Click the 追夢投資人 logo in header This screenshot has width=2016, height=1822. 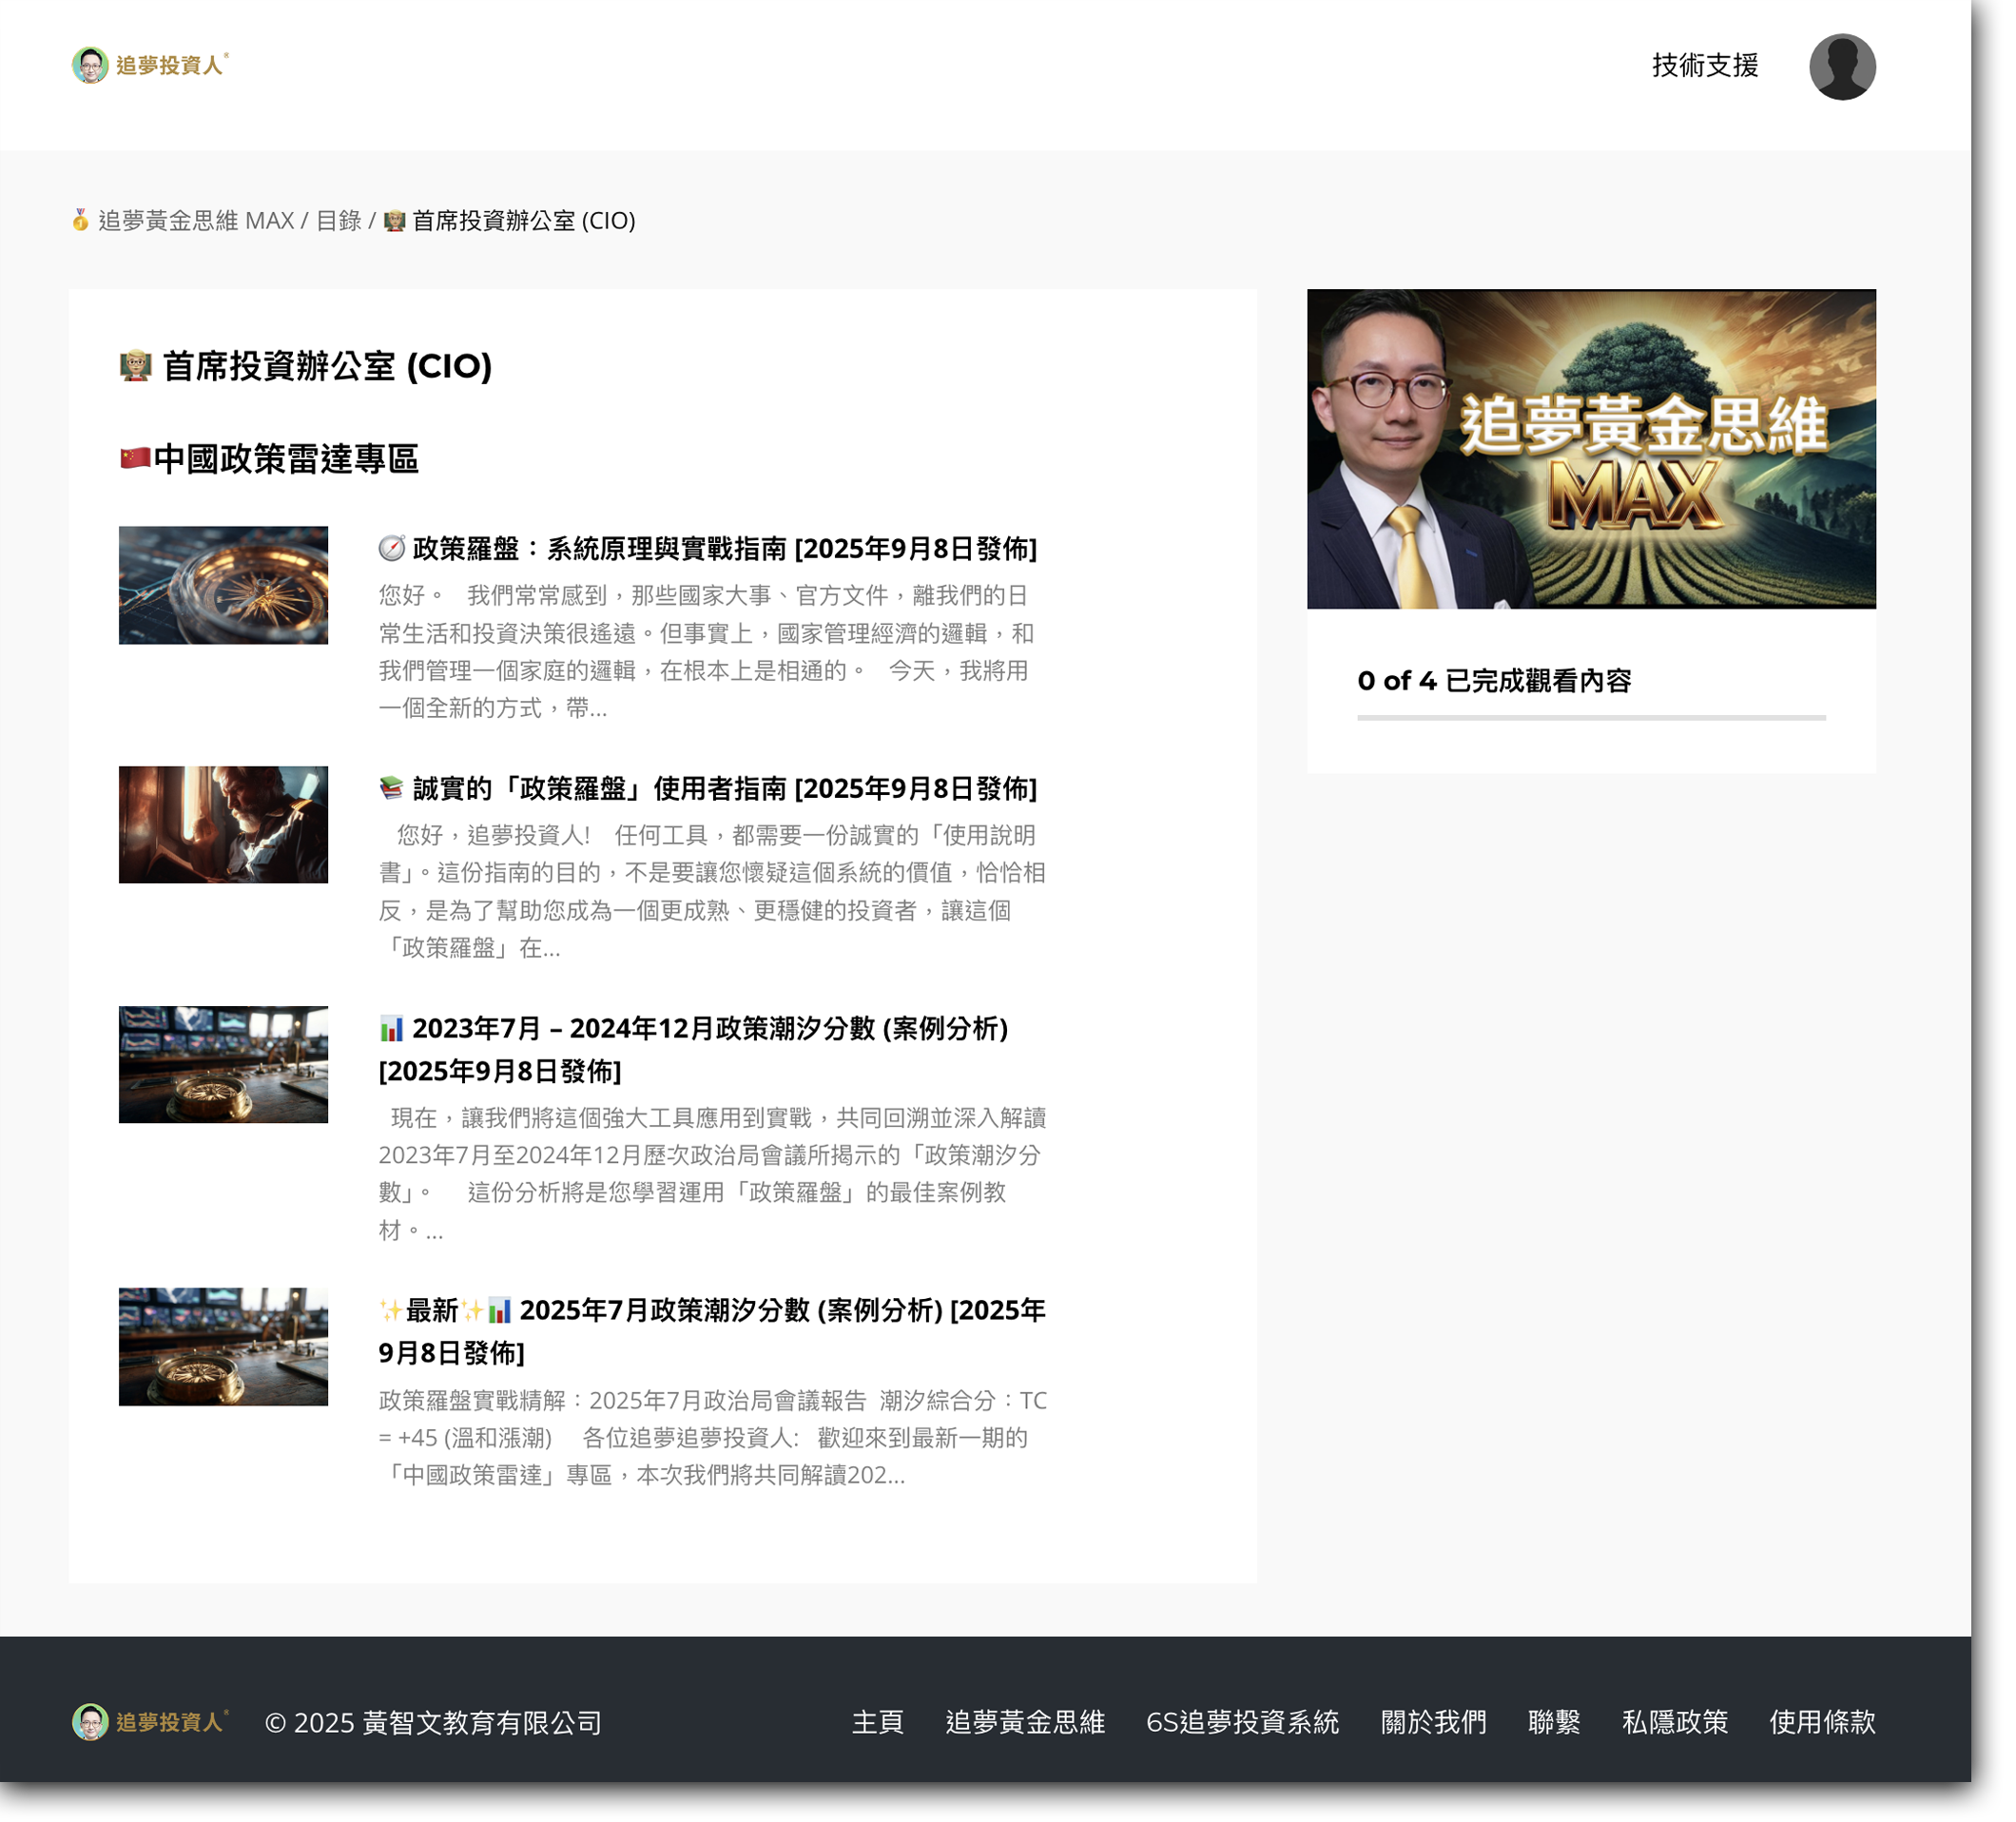click(x=151, y=66)
